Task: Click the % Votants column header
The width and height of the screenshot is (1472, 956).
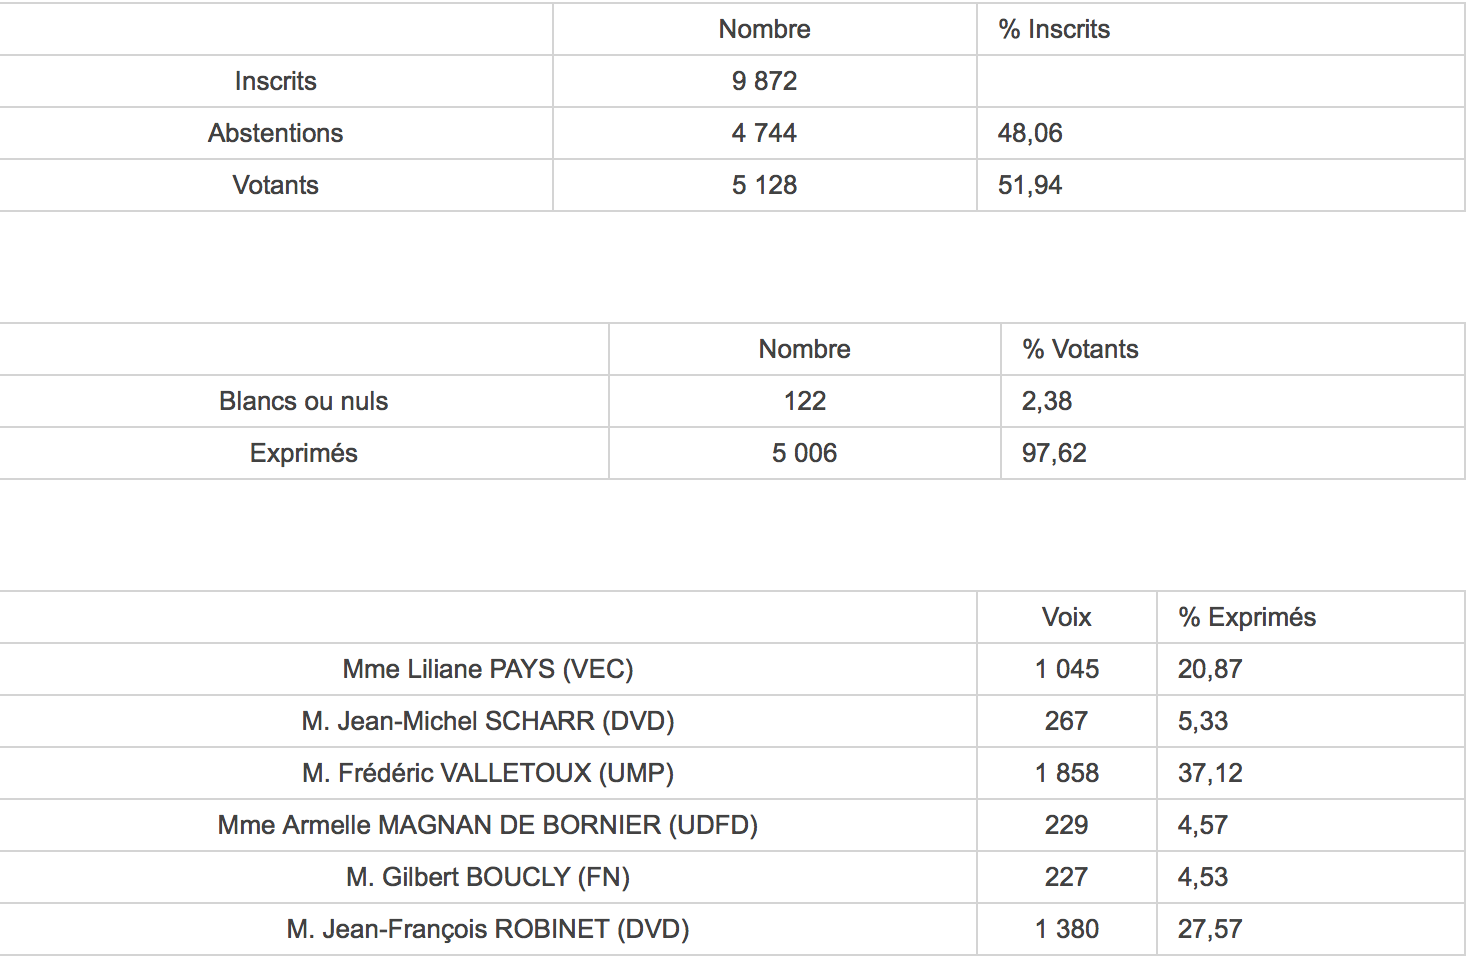Action: pyautogui.click(x=1080, y=349)
